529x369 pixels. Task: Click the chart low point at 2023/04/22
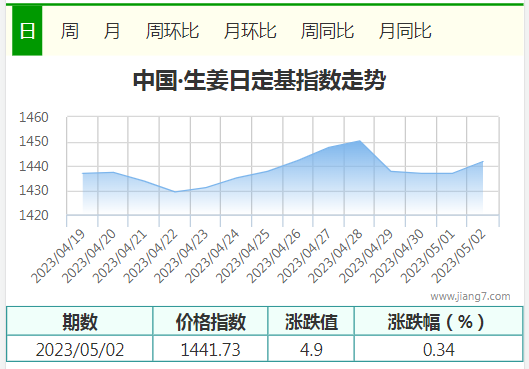pyautogui.click(x=175, y=192)
